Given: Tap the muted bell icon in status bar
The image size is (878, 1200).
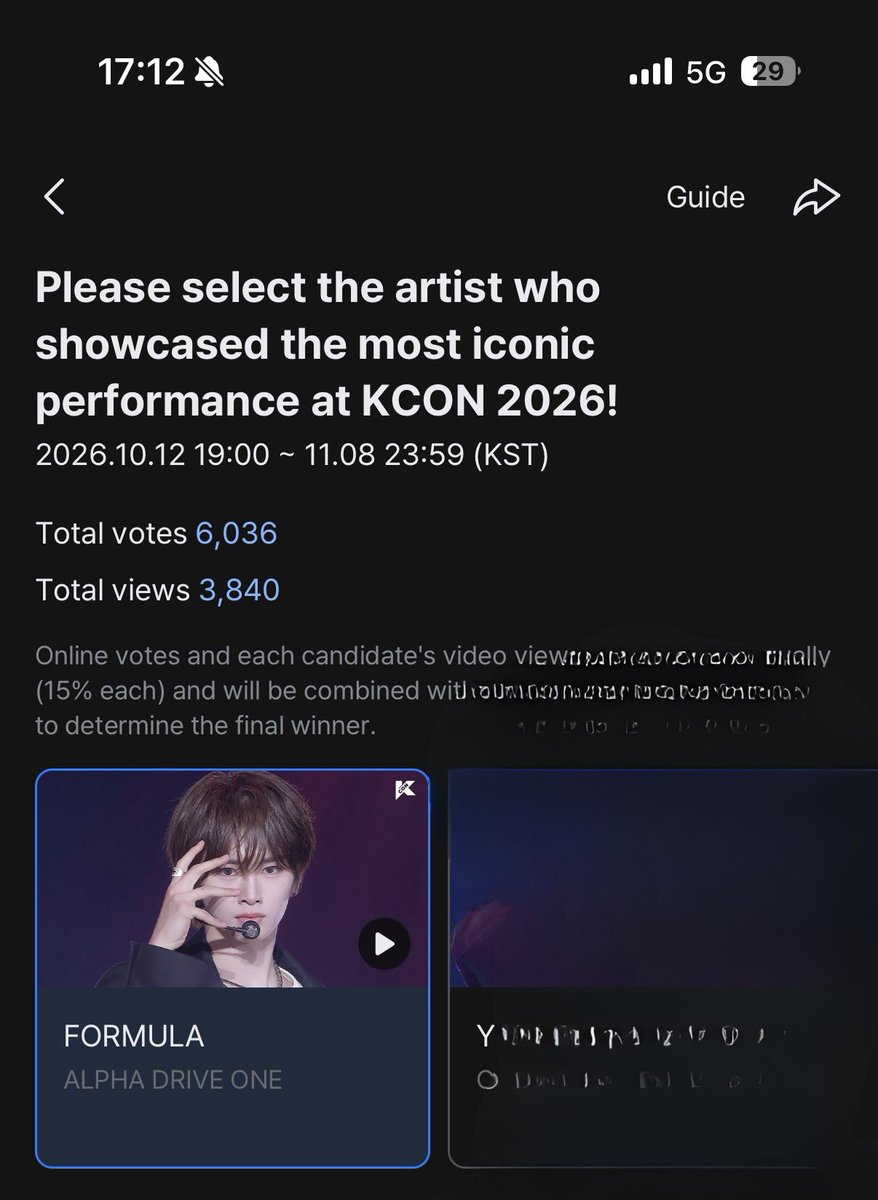Looking at the screenshot, I should pos(210,71).
